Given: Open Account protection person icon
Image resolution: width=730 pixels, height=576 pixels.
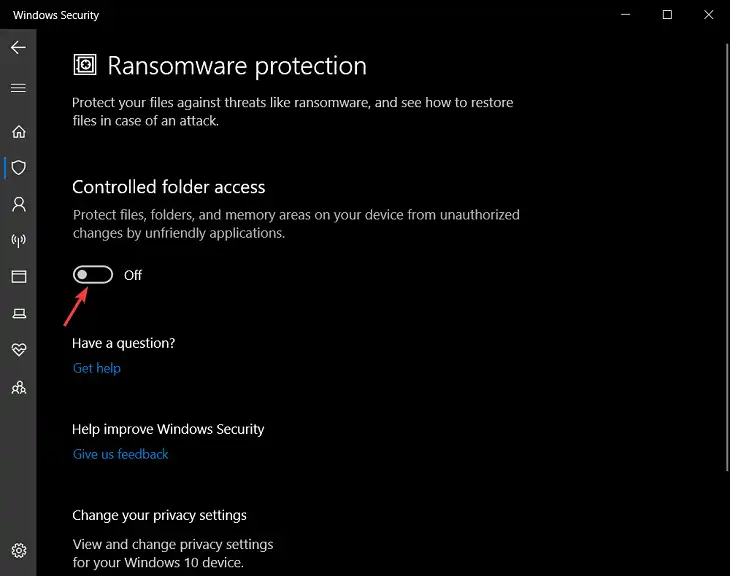Looking at the screenshot, I should 19,204.
